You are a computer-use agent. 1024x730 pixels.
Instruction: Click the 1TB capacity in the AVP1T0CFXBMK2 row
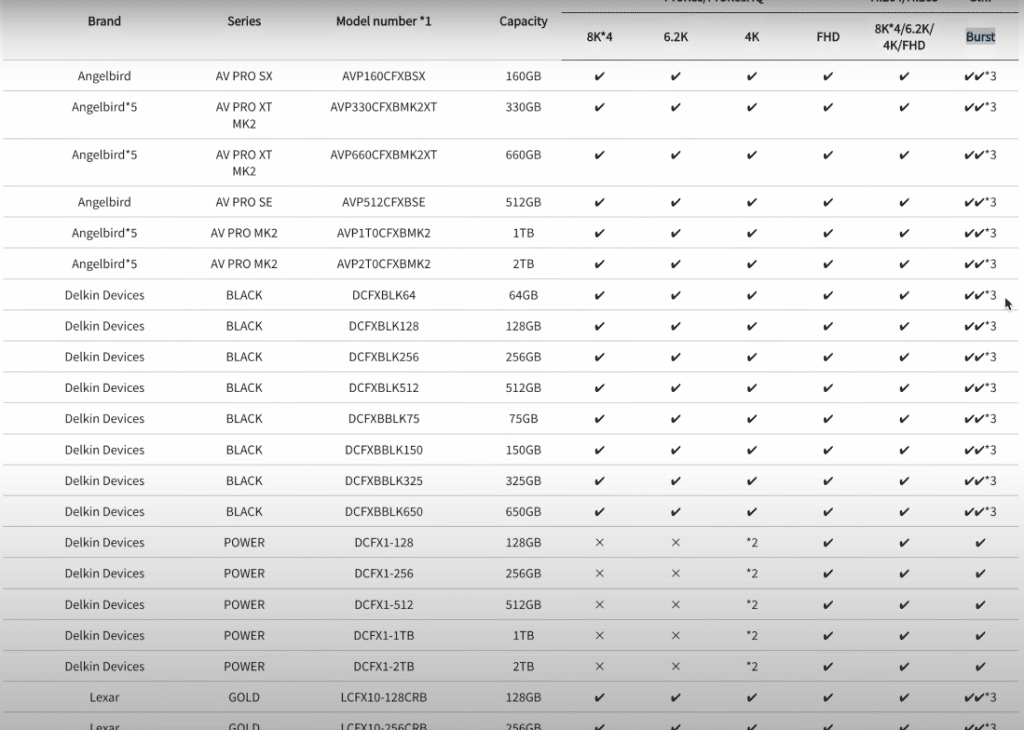click(523, 233)
